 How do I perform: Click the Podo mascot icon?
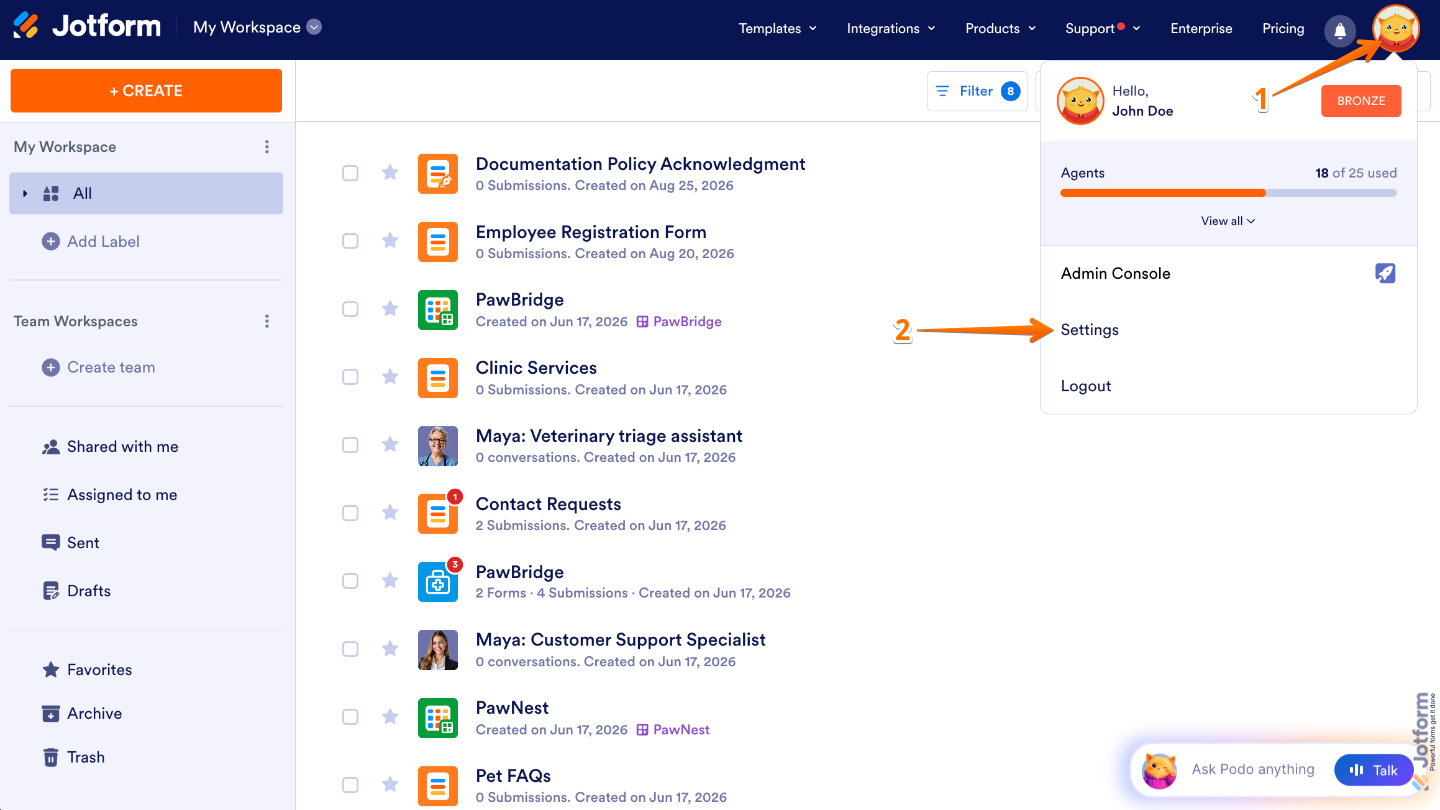(x=1160, y=770)
